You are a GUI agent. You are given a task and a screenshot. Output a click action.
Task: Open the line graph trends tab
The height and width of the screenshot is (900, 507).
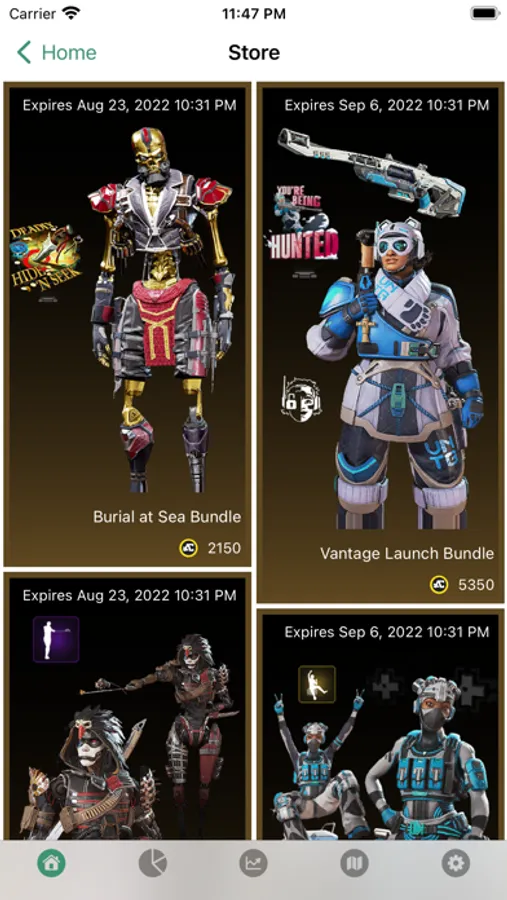pyautogui.click(x=253, y=863)
